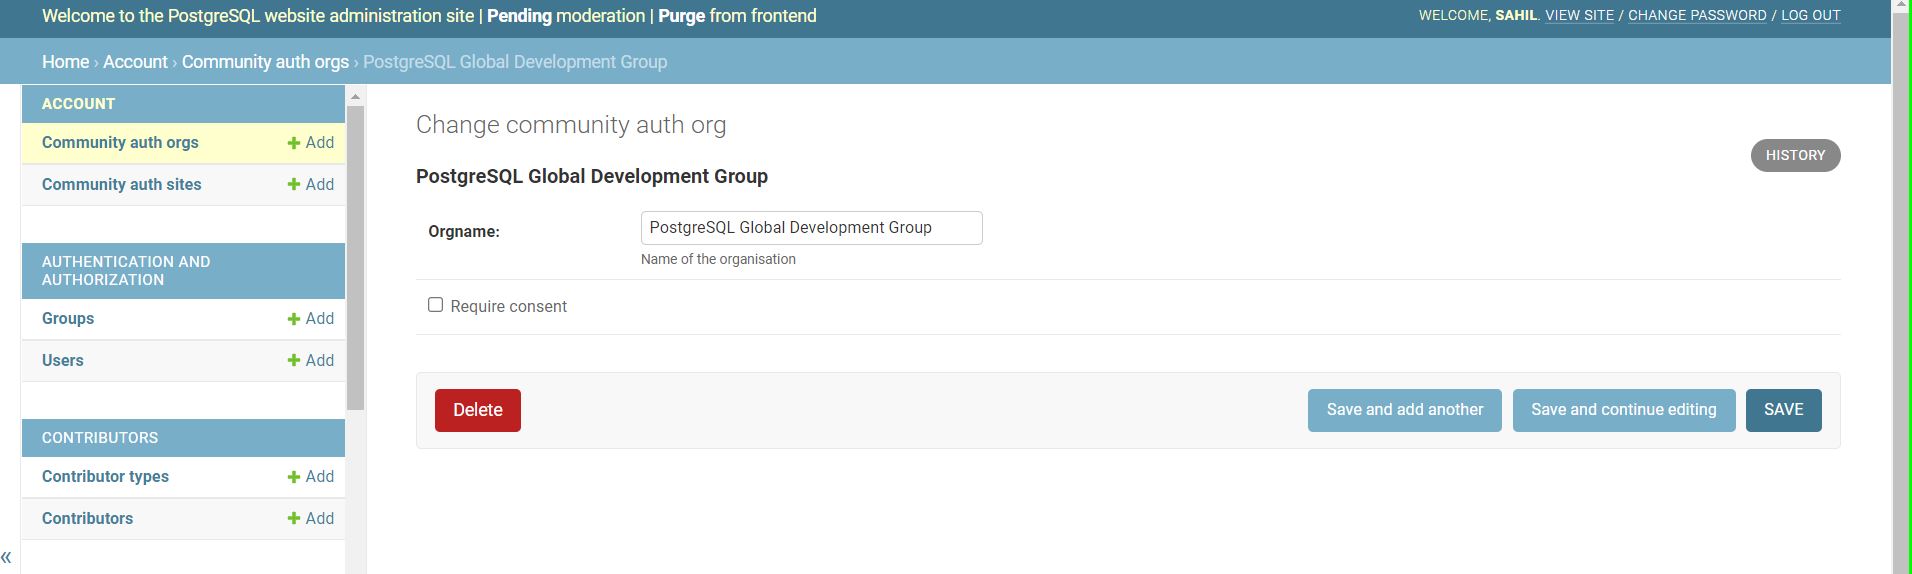1912x574 pixels.
Task: Click Save and add another
Action: 1404,410
